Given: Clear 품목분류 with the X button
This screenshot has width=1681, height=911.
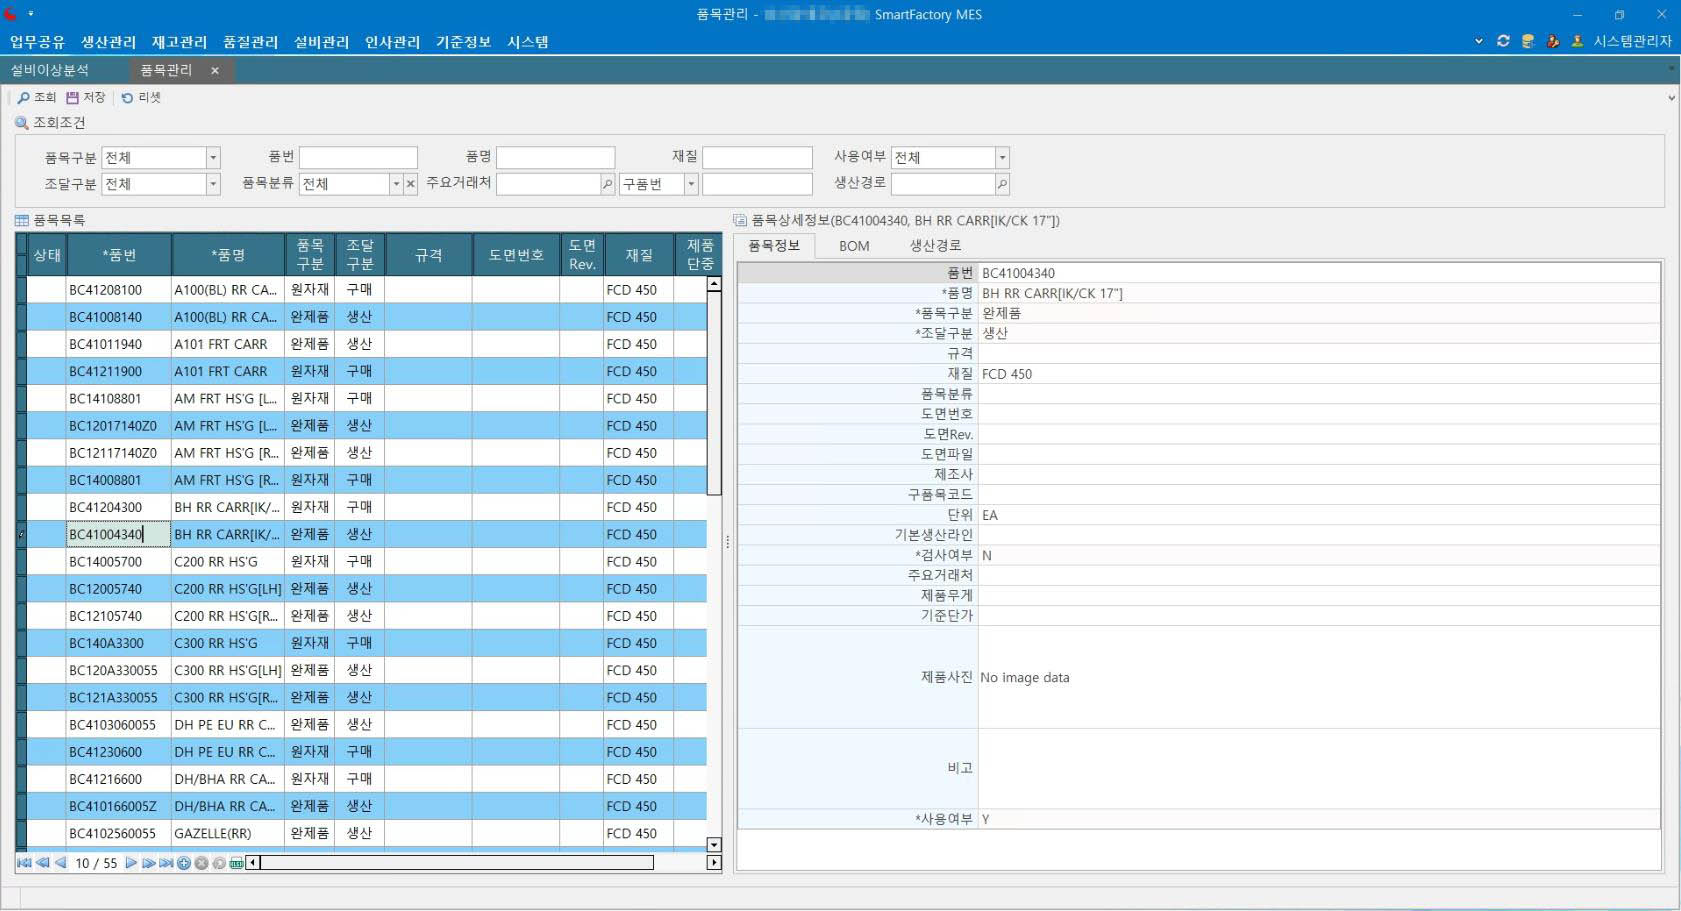Looking at the screenshot, I should (410, 184).
